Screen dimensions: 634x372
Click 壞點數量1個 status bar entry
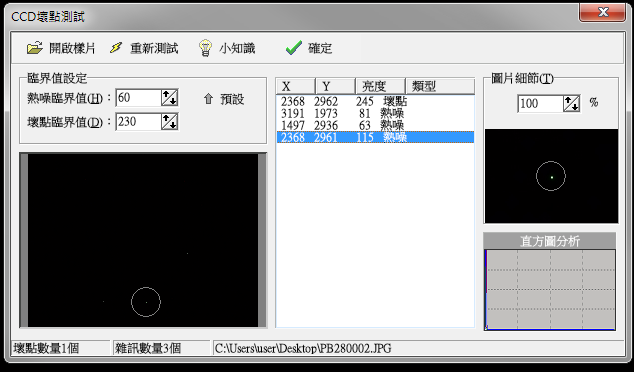click(x=61, y=348)
